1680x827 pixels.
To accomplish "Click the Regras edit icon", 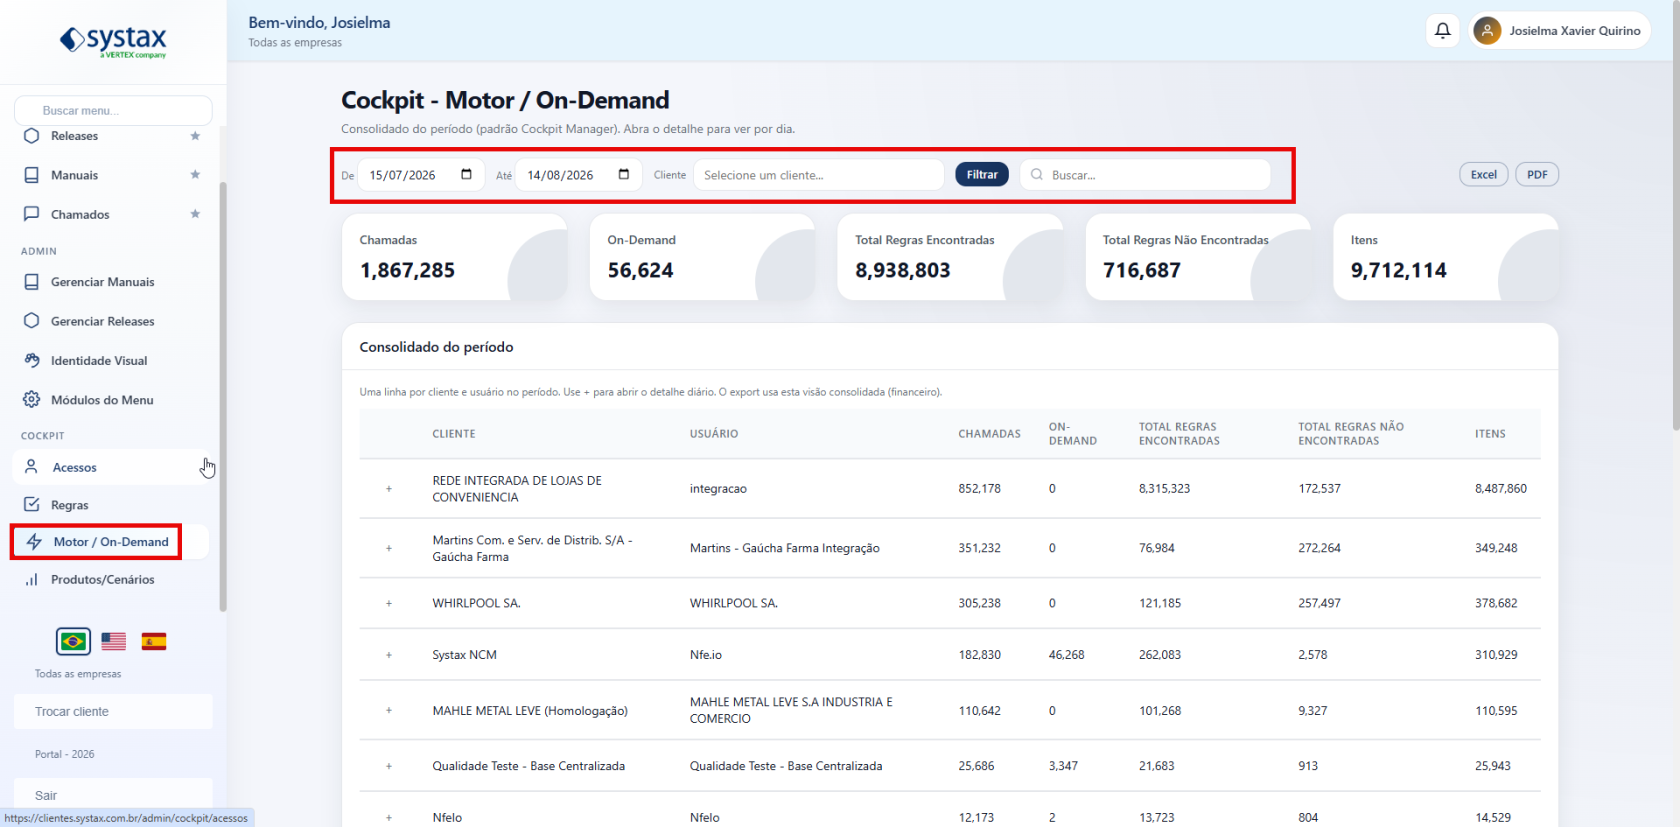I will point(31,505).
